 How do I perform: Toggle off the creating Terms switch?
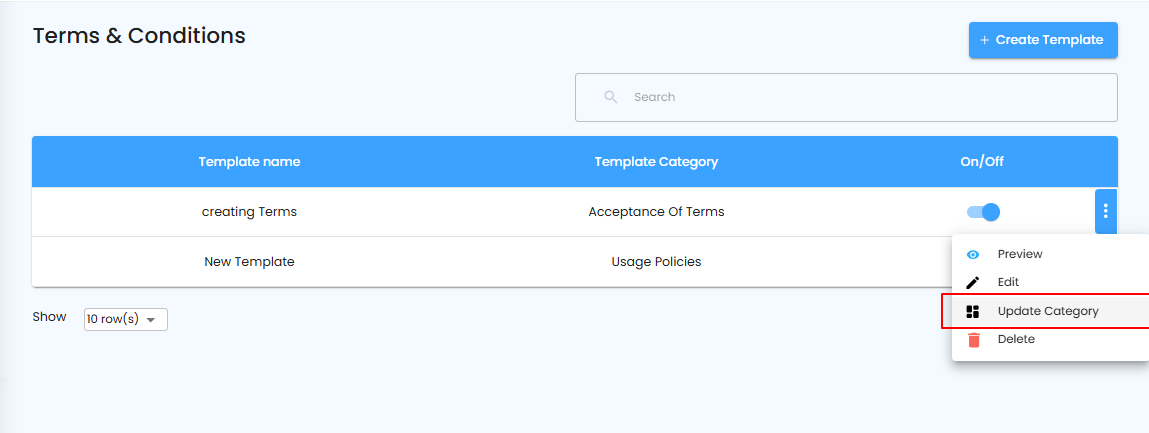(x=983, y=212)
